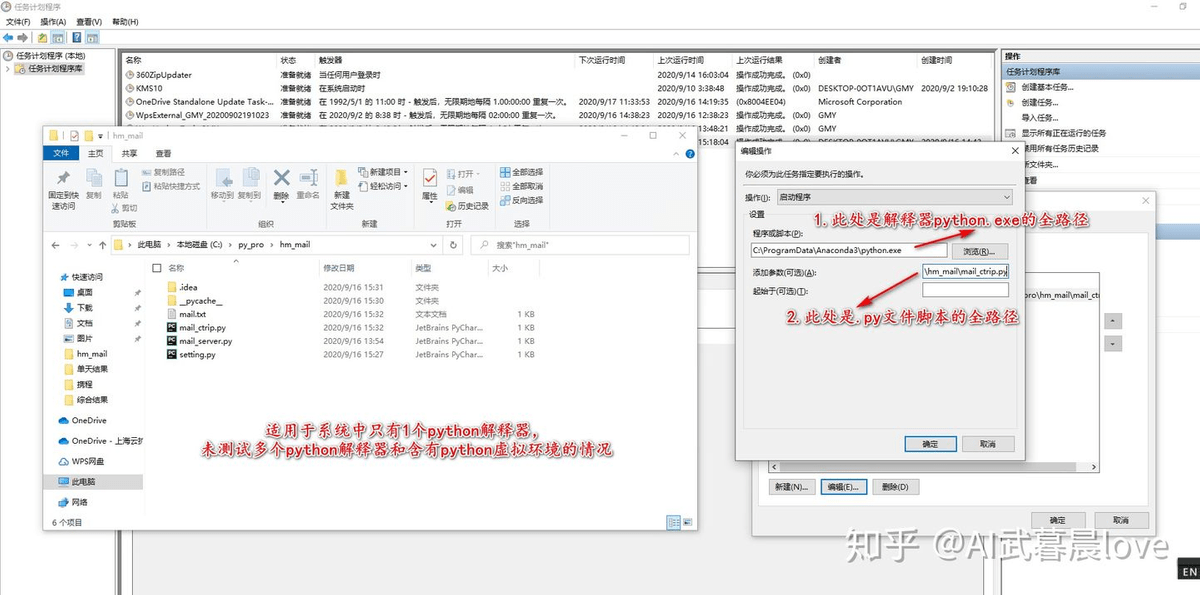The width and height of the screenshot is (1200, 595).
Task: Open the 操作(A) menu in Task Scheduler
Action: tap(53, 21)
